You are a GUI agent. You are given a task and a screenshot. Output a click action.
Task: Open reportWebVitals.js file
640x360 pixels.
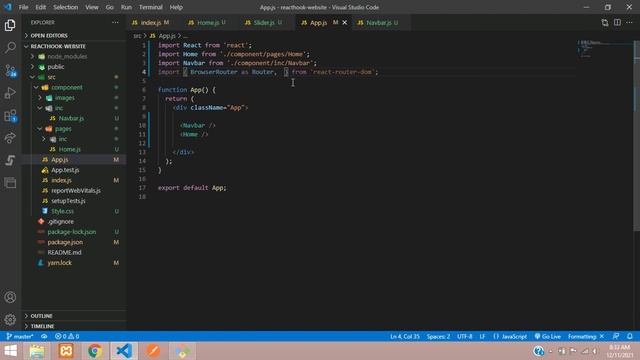76,191
